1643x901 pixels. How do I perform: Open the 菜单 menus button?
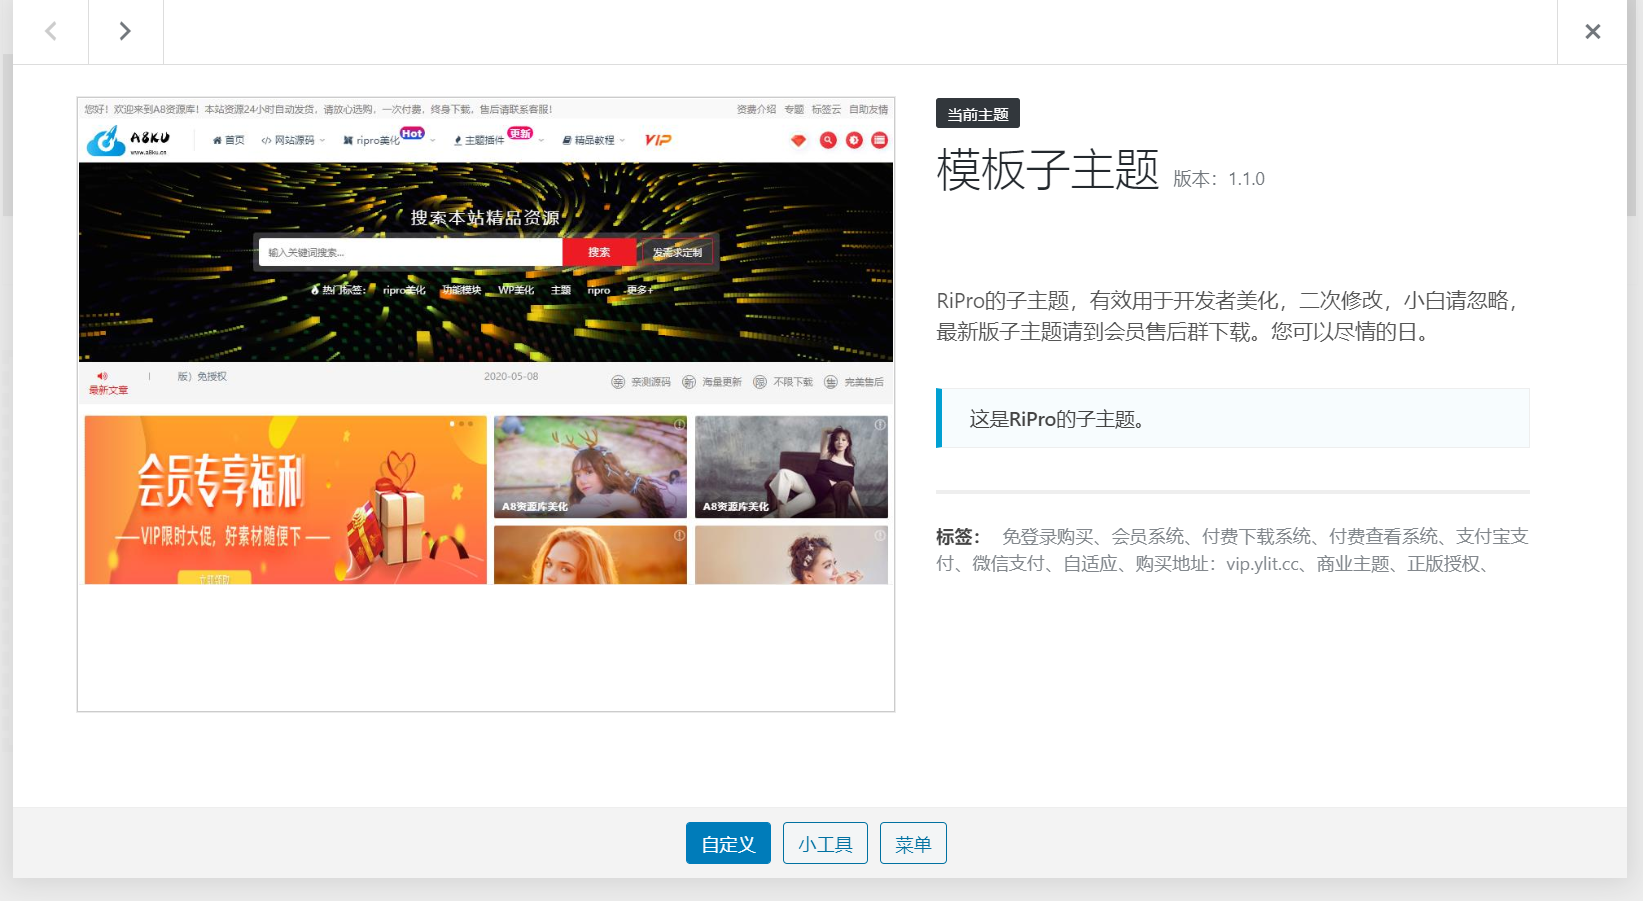click(913, 843)
